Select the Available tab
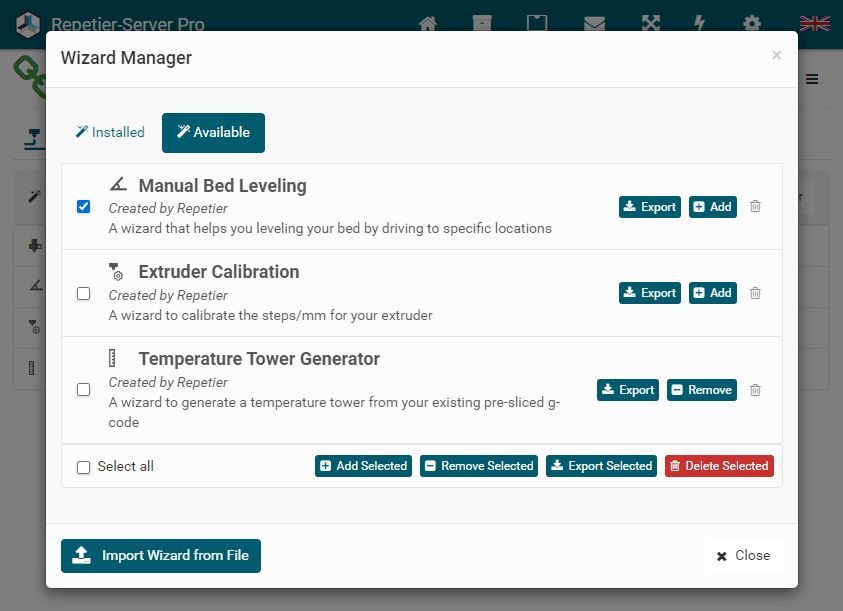Image resolution: width=843 pixels, height=611 pixels. (213, 132)
